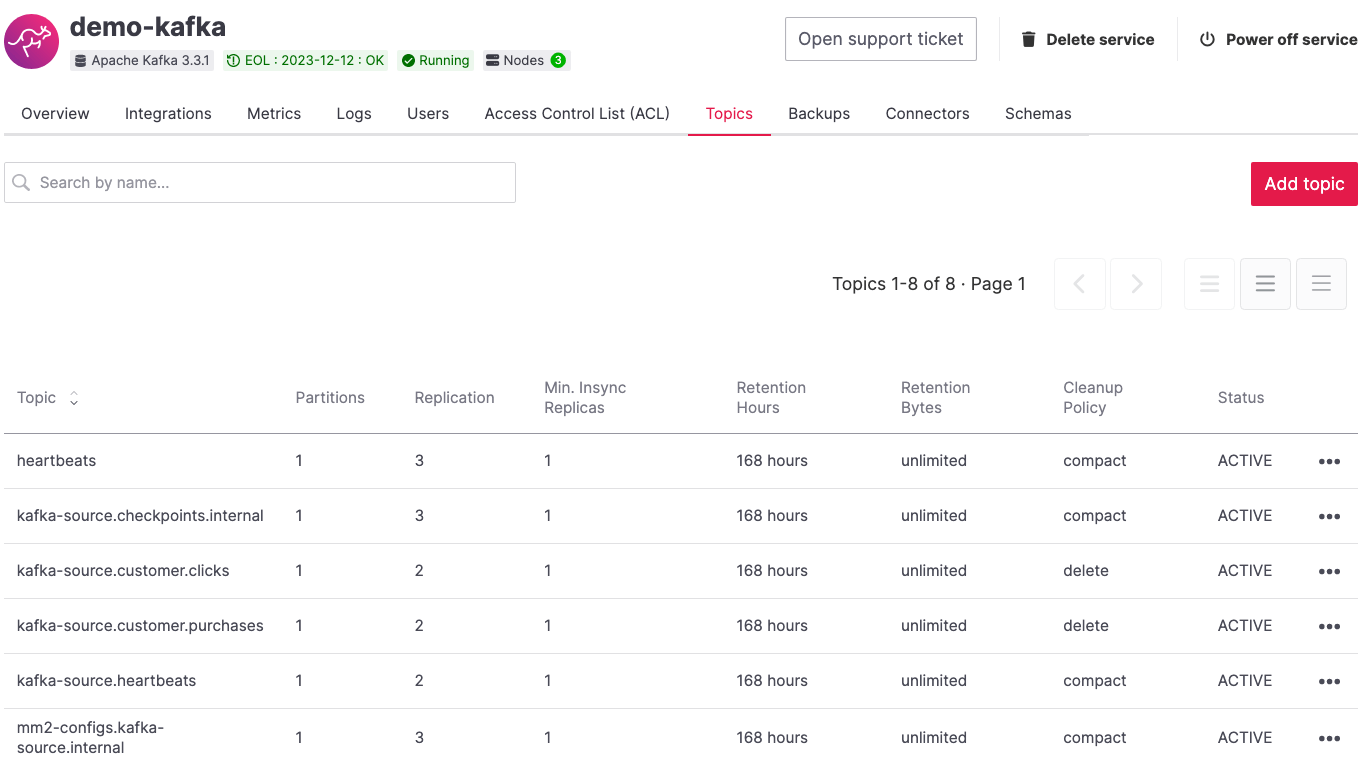
Task: Click the Add topic button
Action: click(1303, 183)
